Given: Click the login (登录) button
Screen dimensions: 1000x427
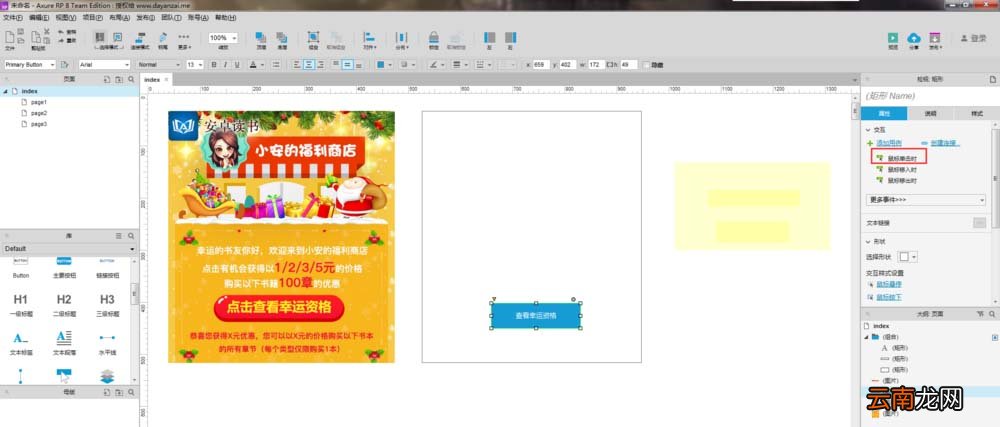Looking at the screenshot, I should click(974, 38).
